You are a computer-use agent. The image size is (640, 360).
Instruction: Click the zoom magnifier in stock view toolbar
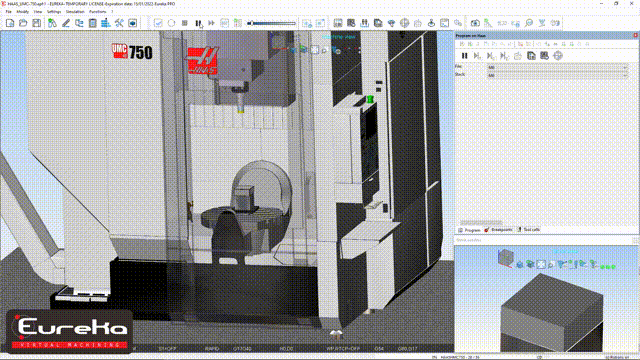(551, 264)
